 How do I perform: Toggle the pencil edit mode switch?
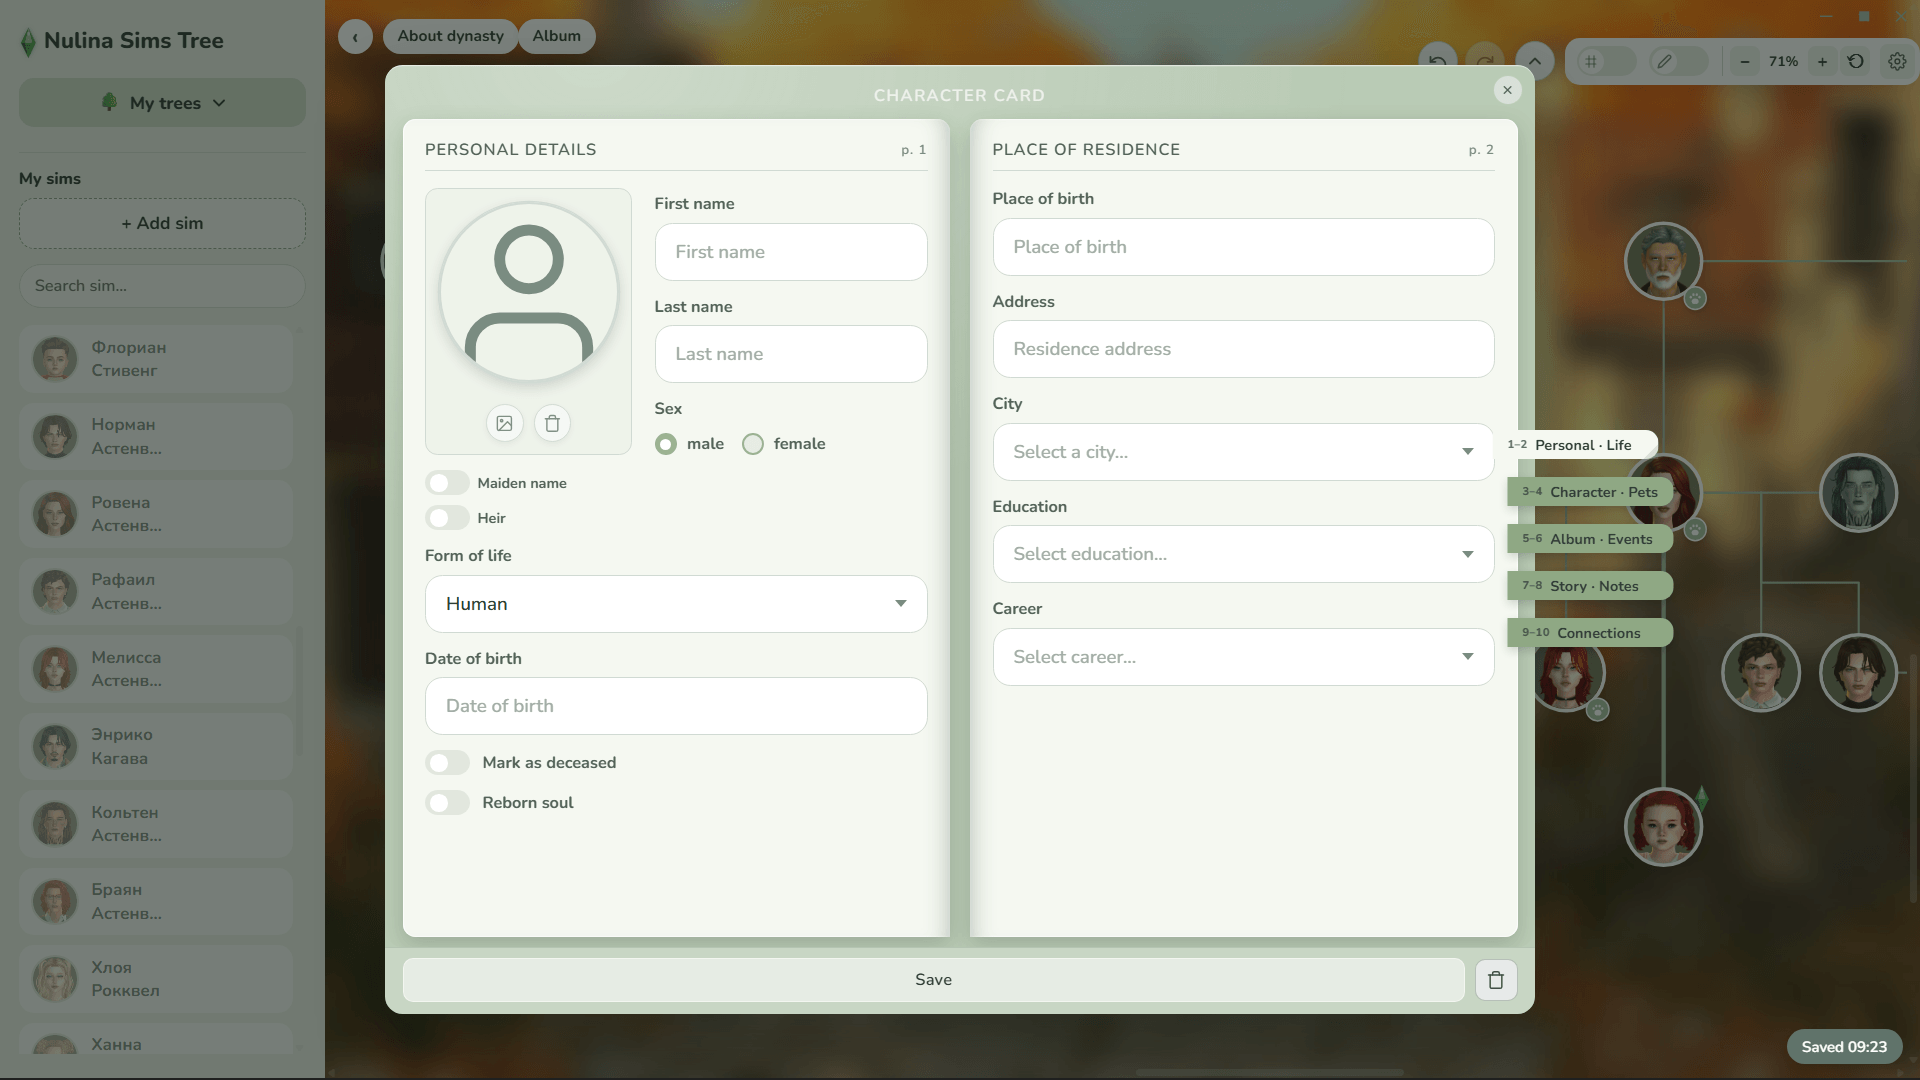point(1679,61)
